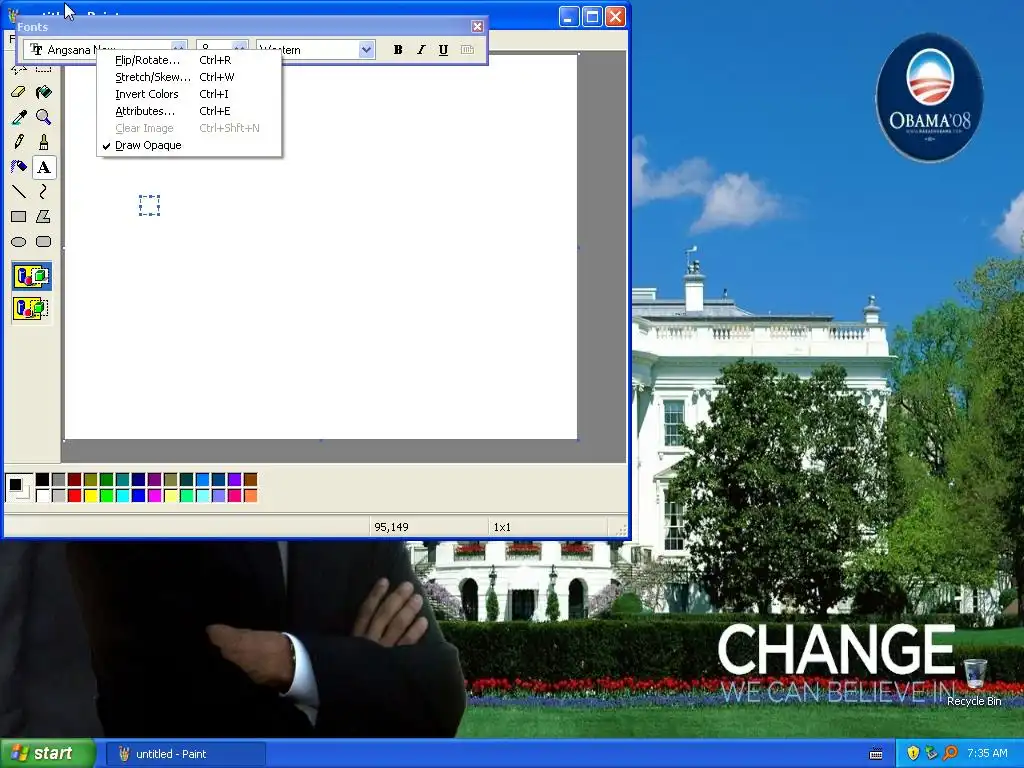Toggle Bold in the Fonts toolbar
Viewport: 1024px width, 768px height.
[398, 50]
